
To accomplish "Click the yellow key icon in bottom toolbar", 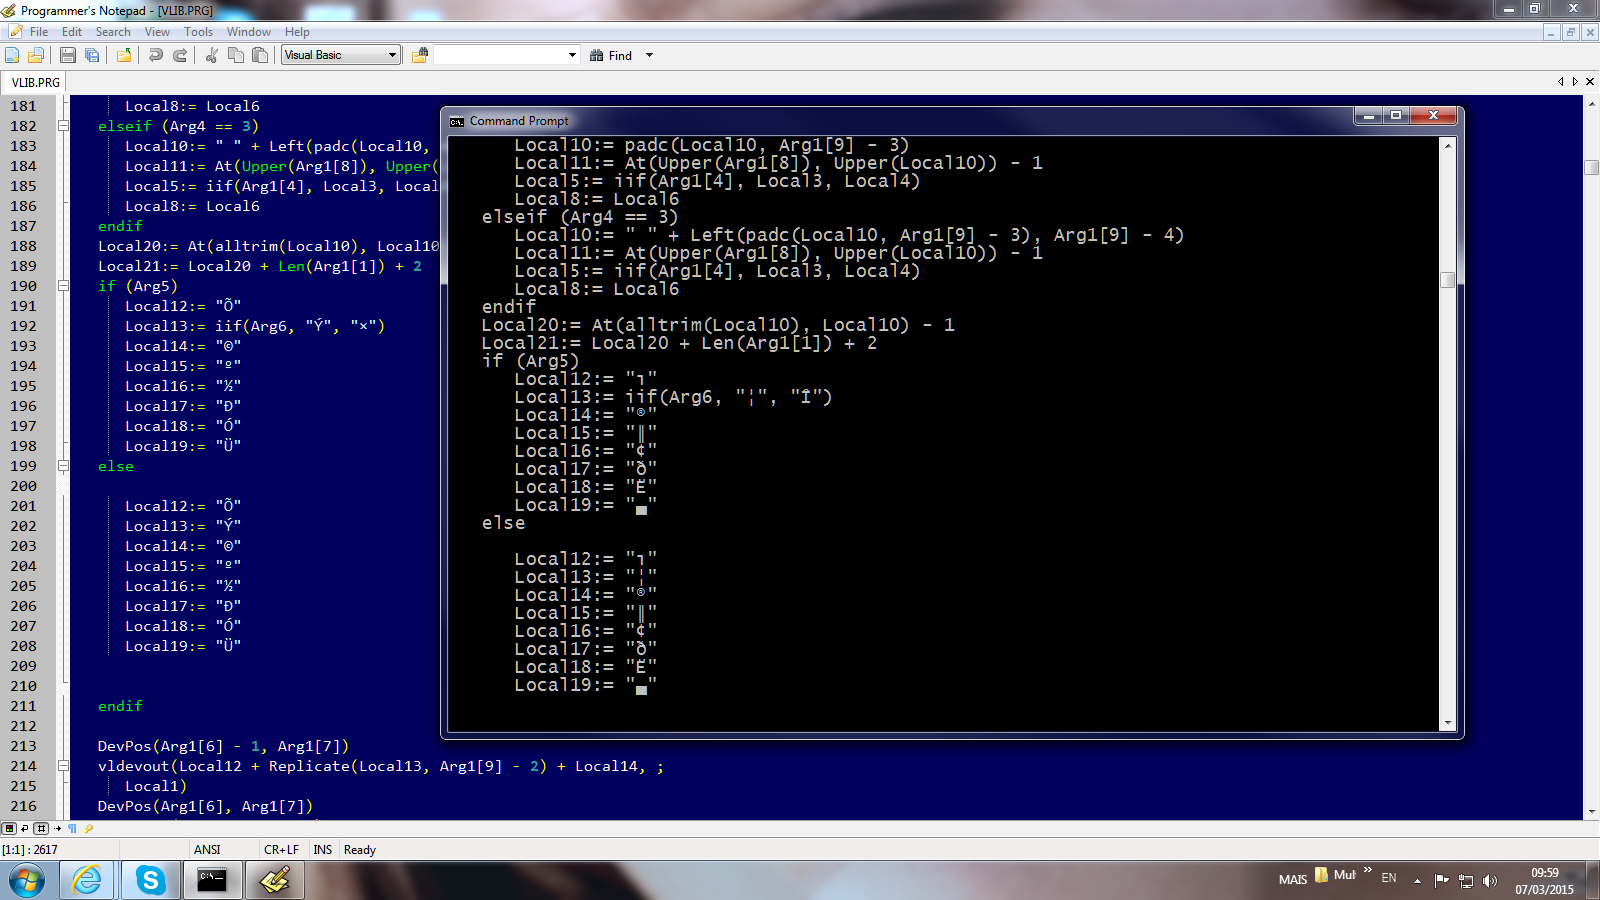I will [88, 828].
